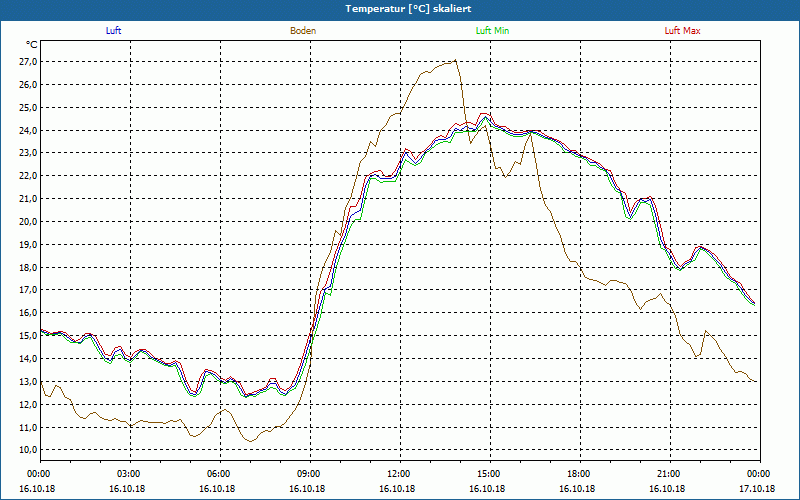Click the 21:00 time axis label

(670, 474)
